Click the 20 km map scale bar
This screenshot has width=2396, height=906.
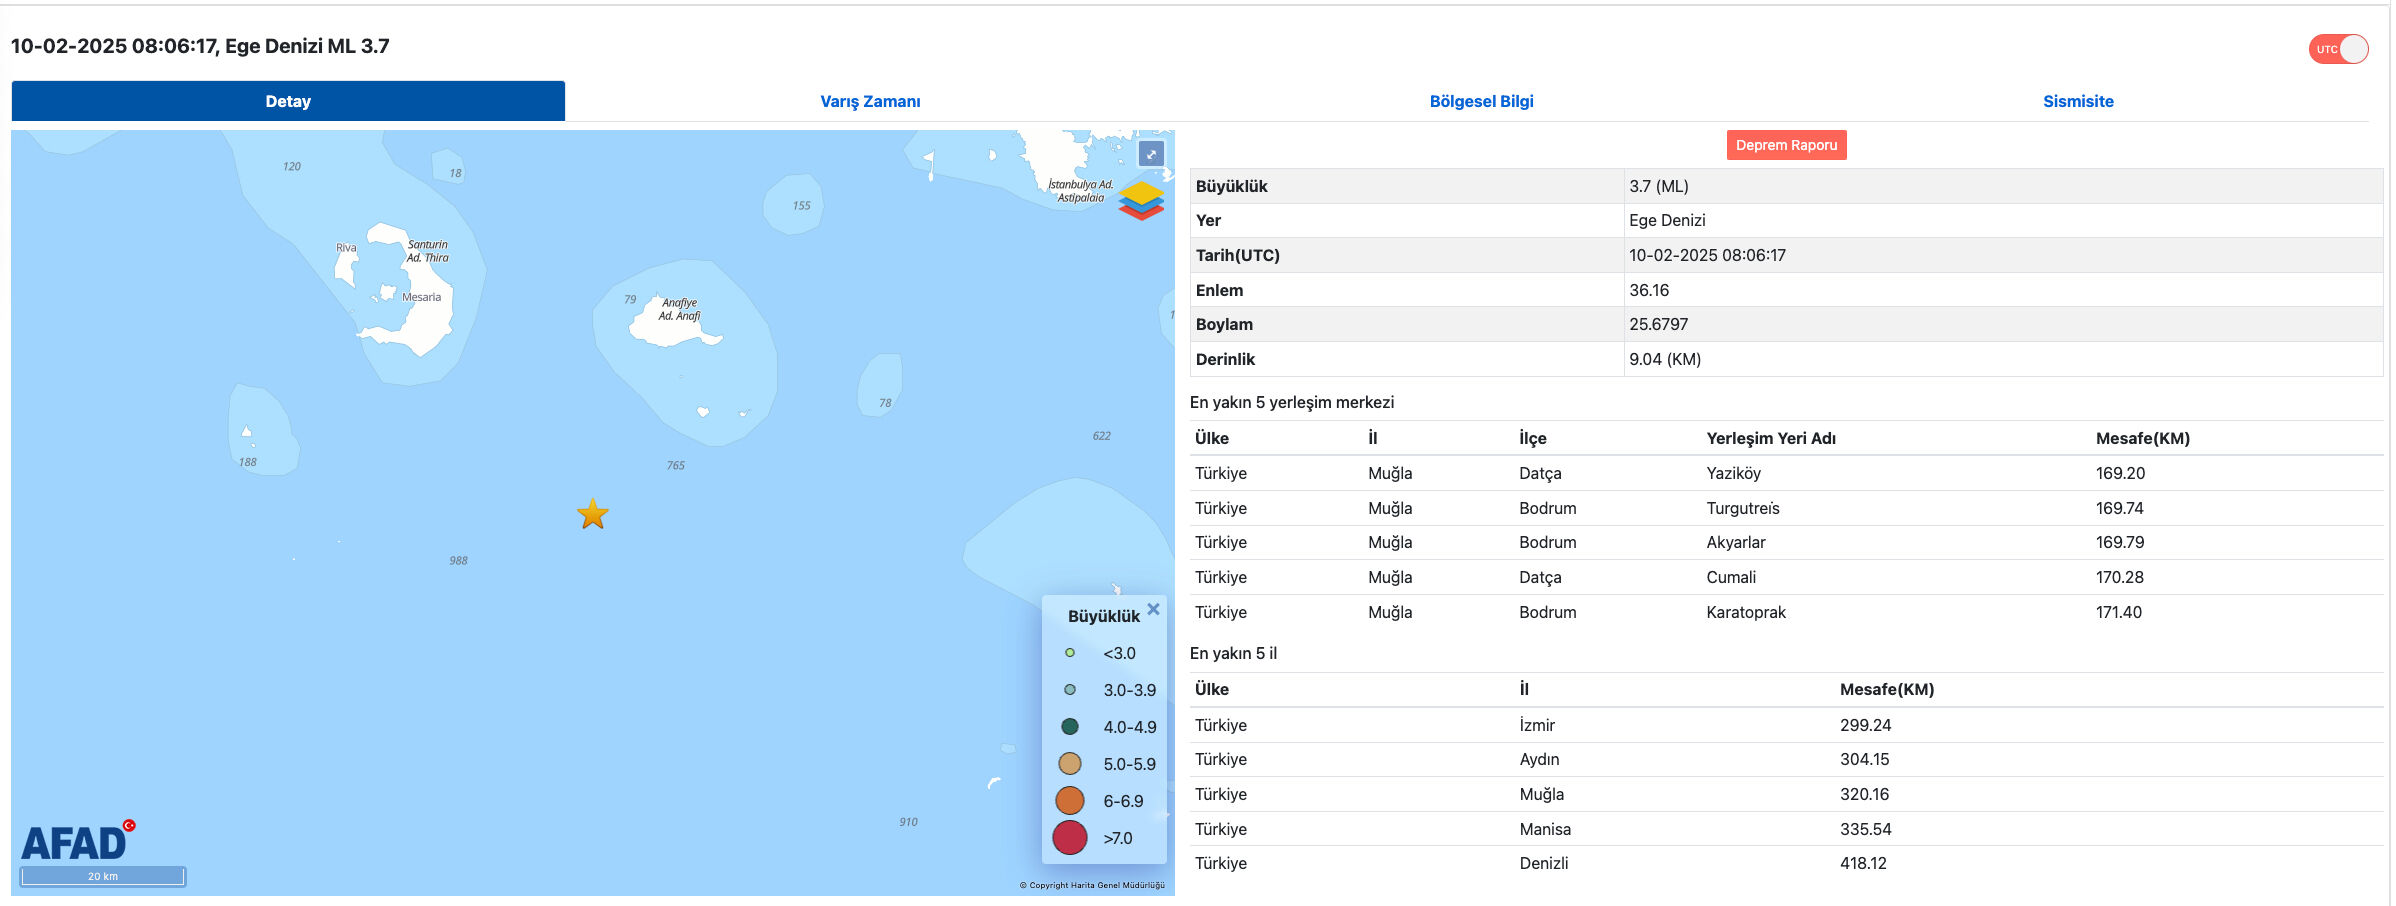(103, 876)
